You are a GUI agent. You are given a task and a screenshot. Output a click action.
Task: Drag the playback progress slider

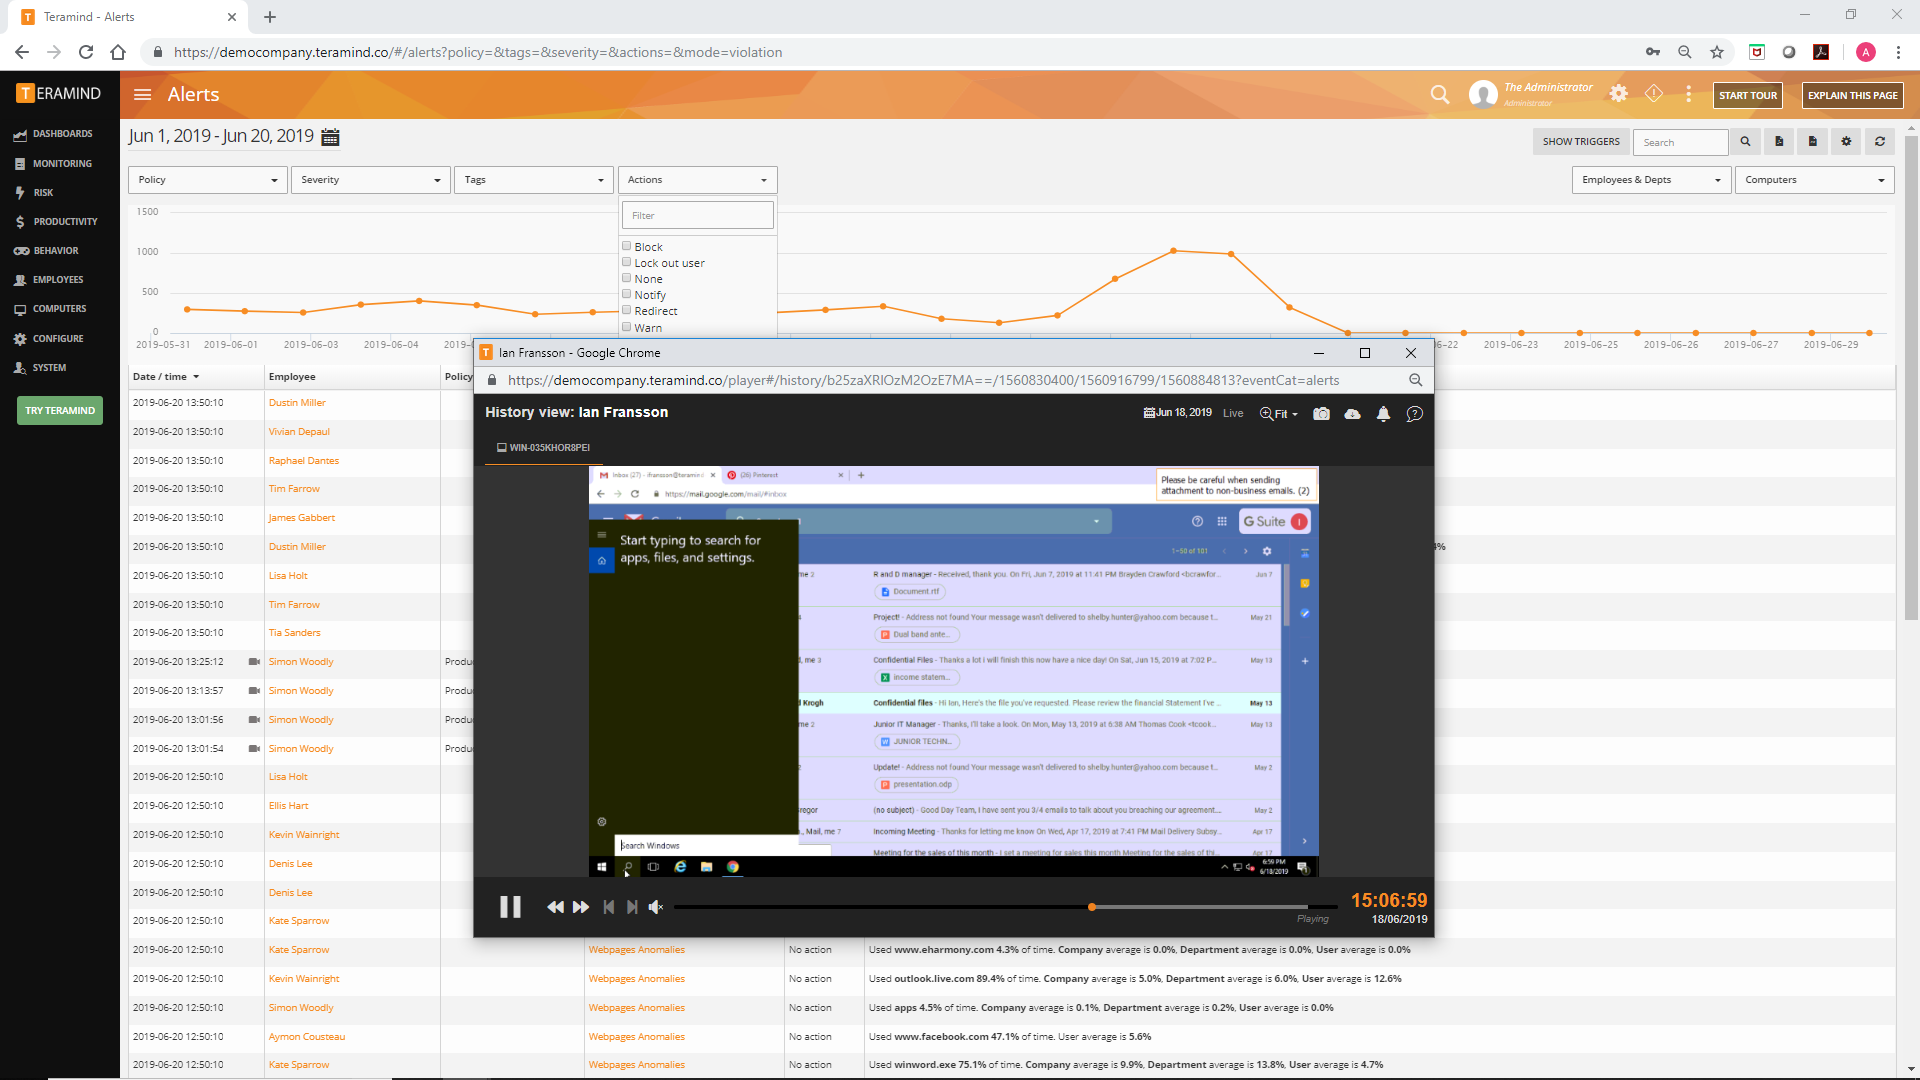(x=1093, y=906)
